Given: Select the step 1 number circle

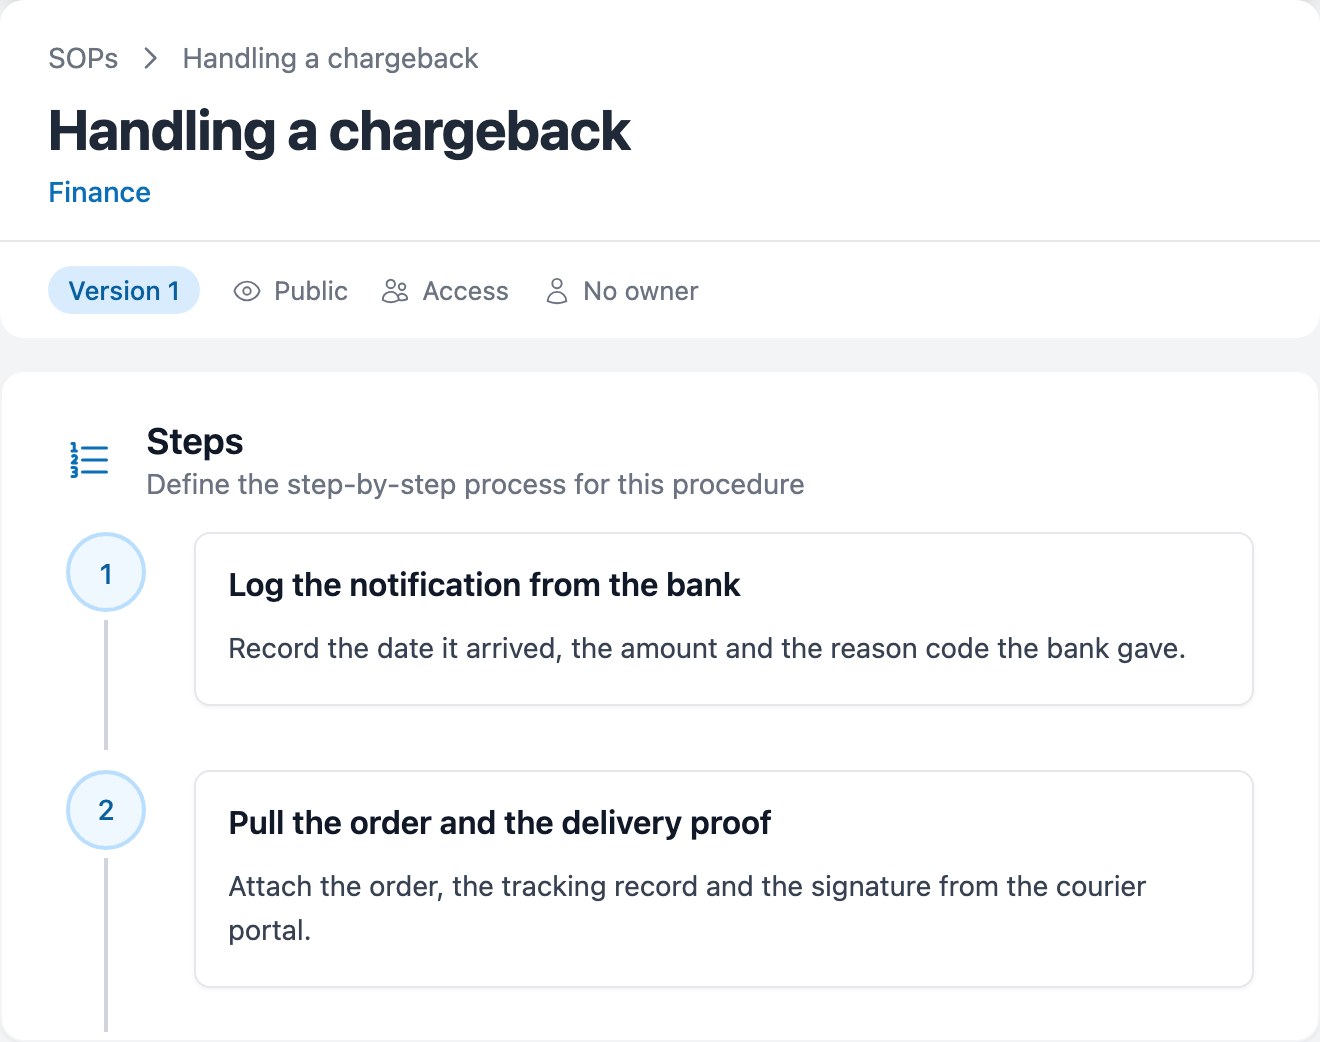Looking at the screenshot, I should tap(106, 573).
